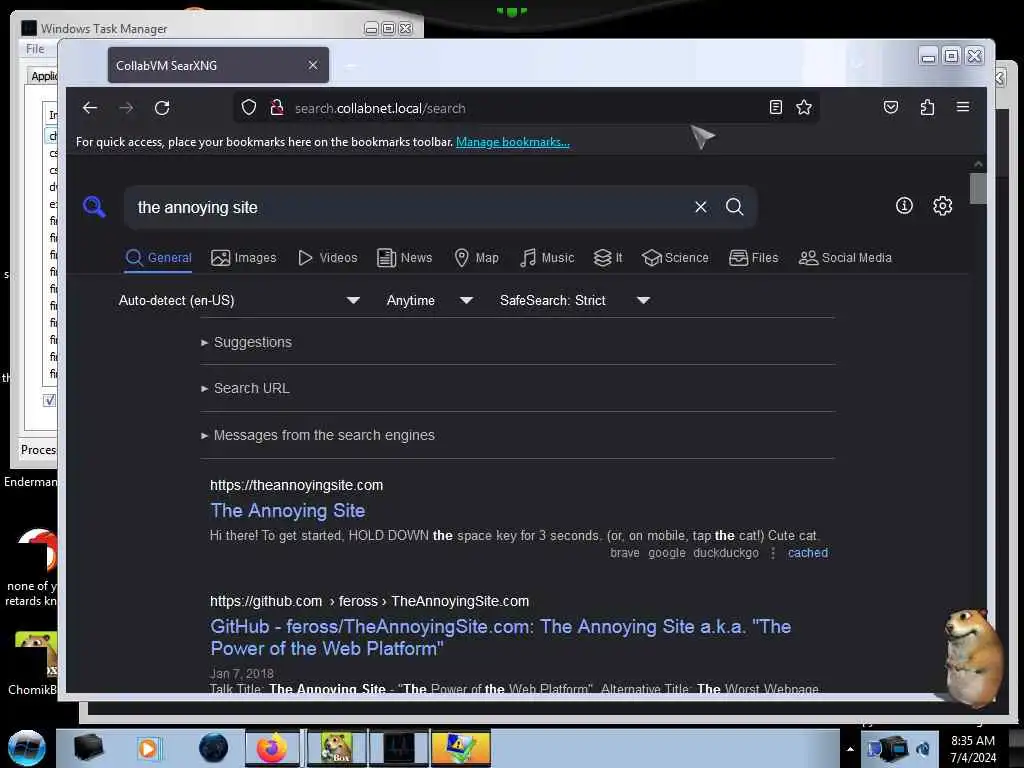The image size is (1024, 768).
Task: Open The Annoying Site result link
Action: [287, 511]
